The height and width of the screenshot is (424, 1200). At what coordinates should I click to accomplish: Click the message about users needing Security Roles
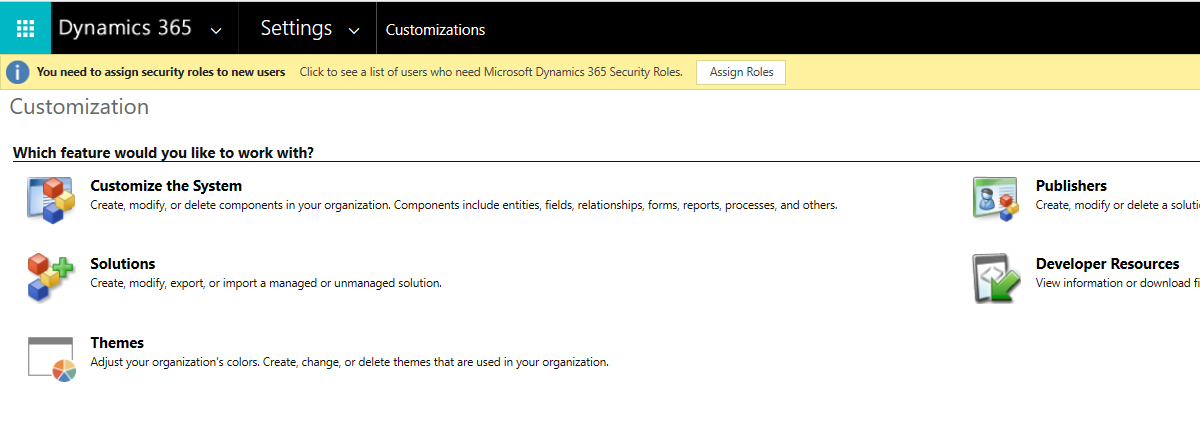491,72
